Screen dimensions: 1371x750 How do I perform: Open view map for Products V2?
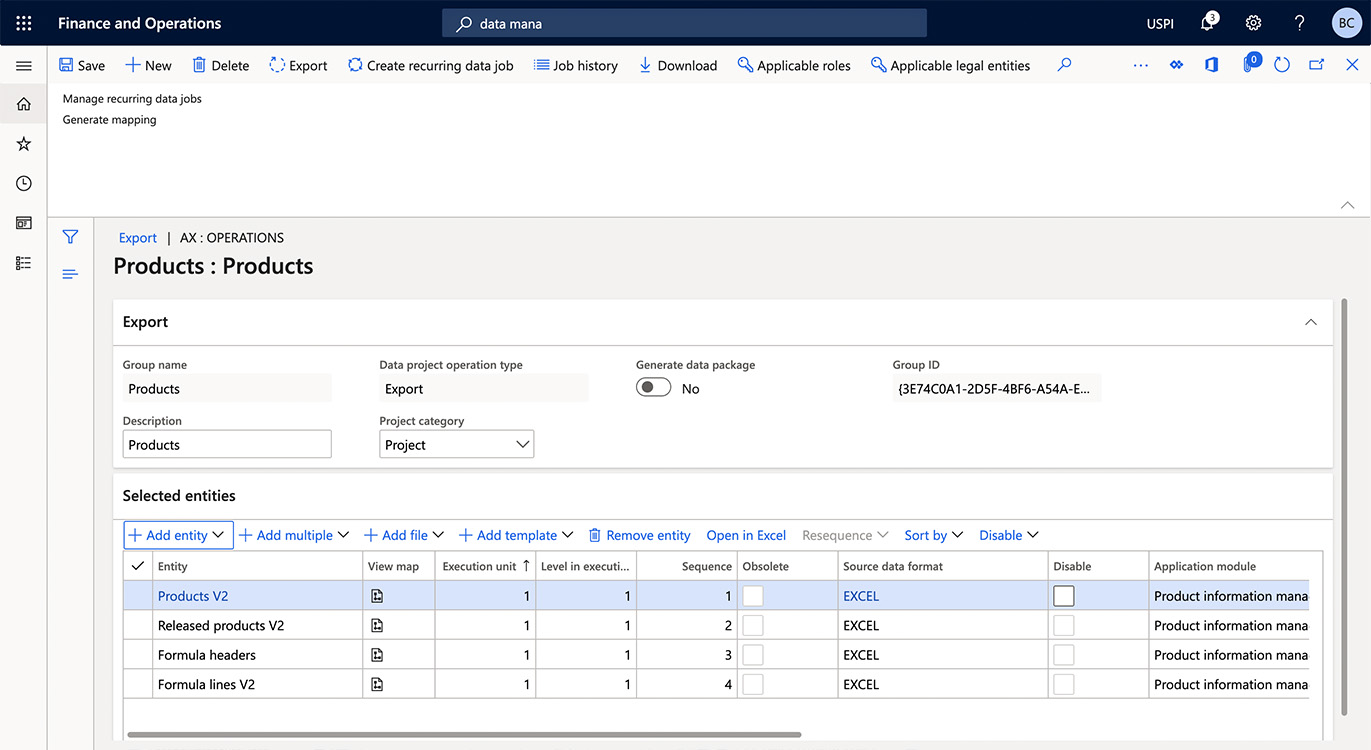tap(377, 596)
